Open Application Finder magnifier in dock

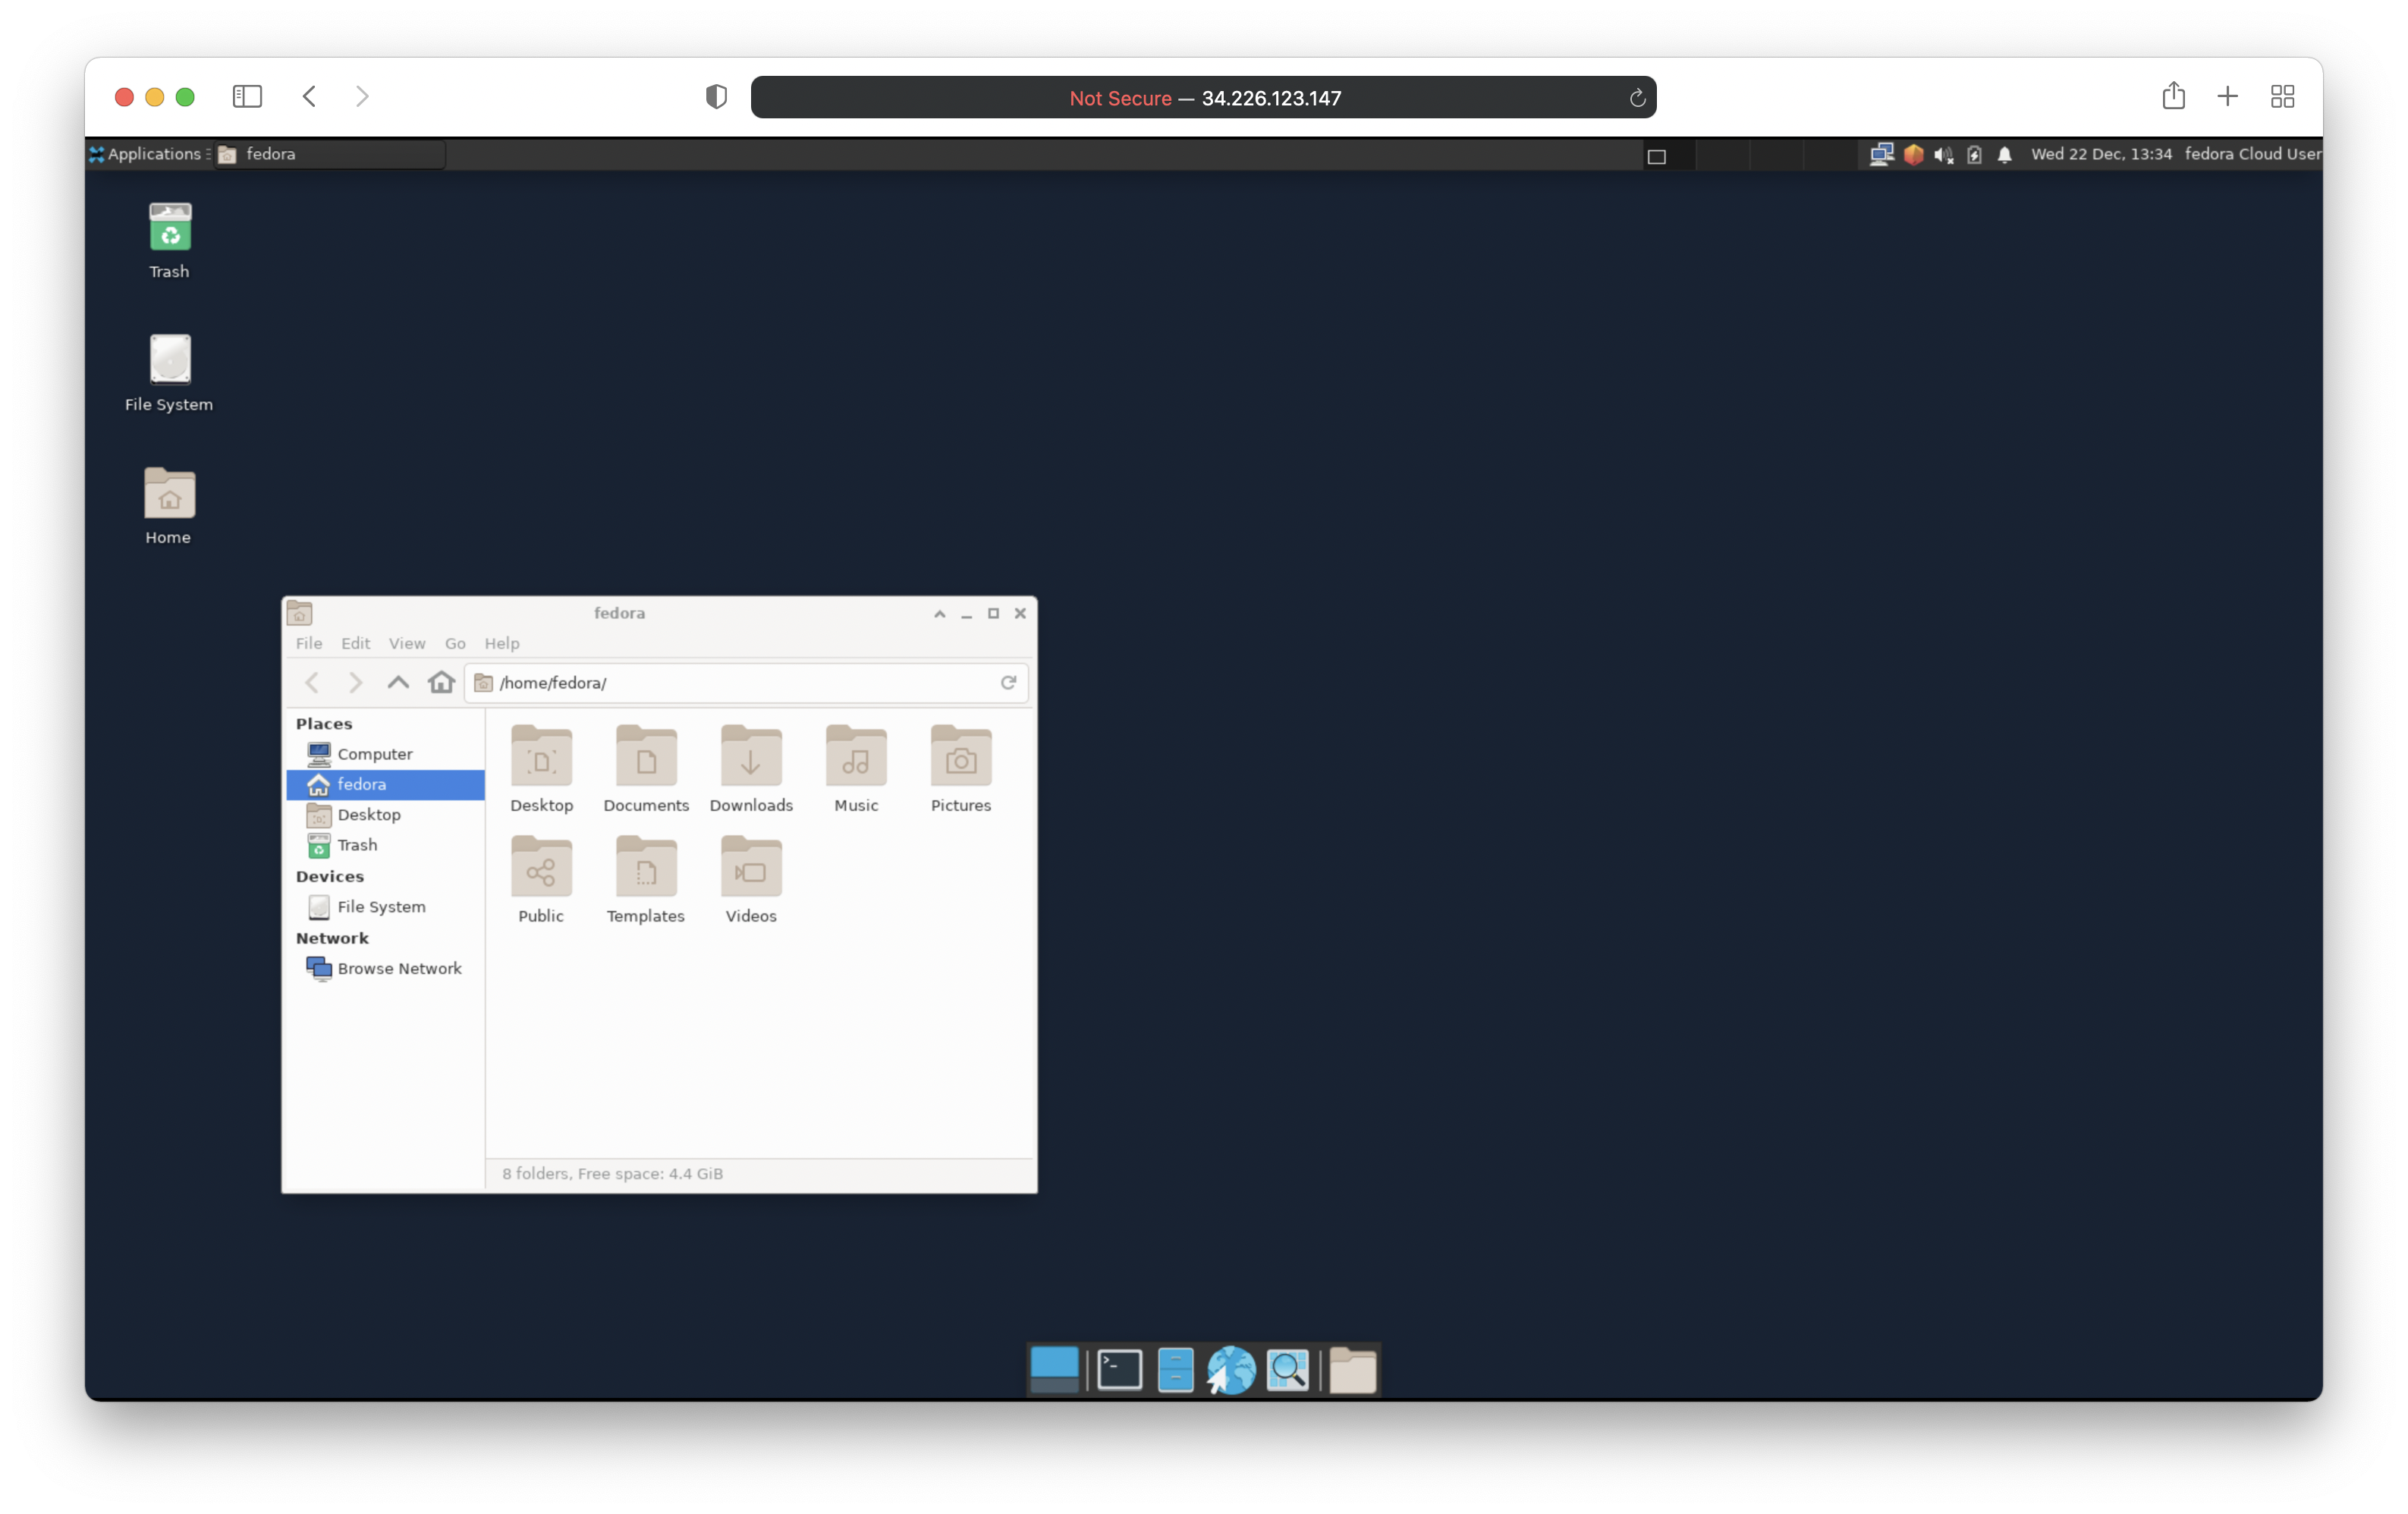[x=1287, y=1369]
